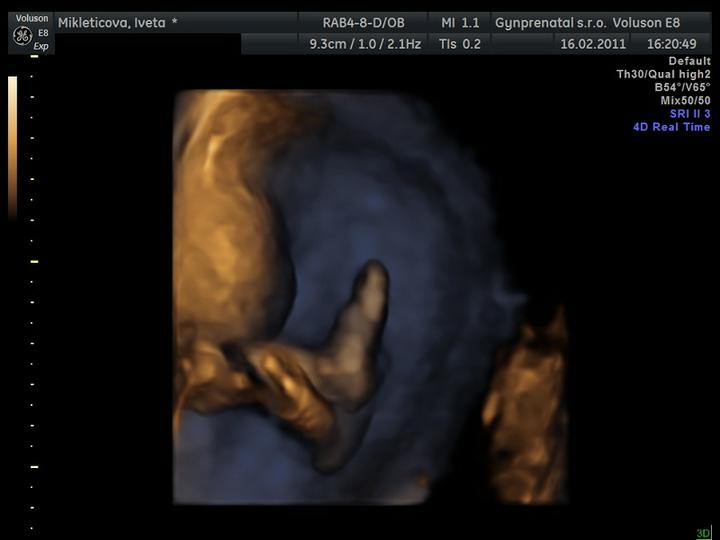Click the GE logo icon
720x540 pixels.
pos(21,35)
